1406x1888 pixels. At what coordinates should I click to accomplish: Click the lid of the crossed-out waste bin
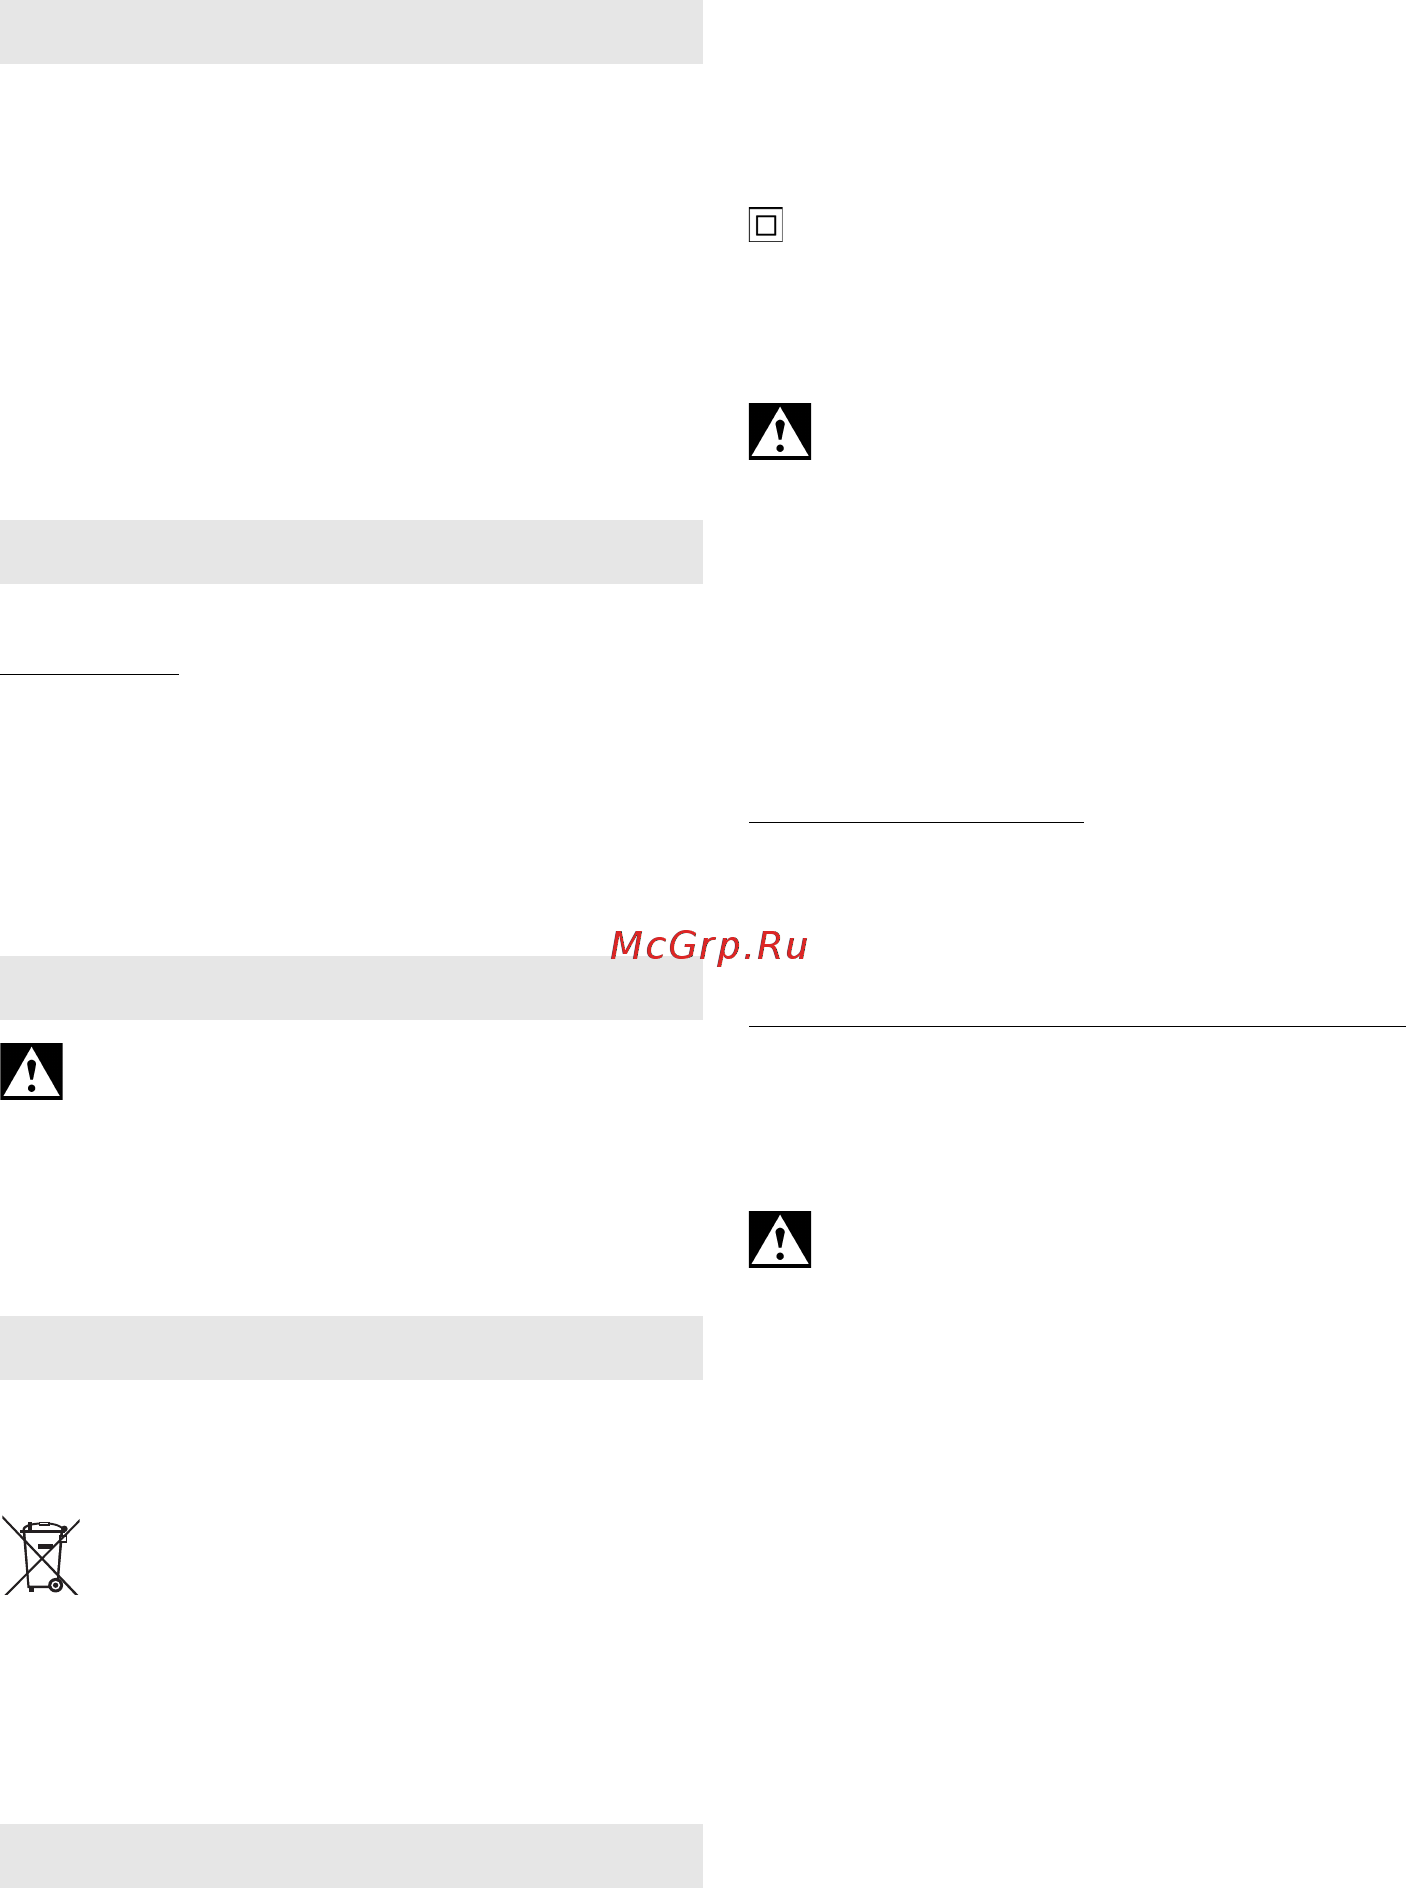[44, 1528]
